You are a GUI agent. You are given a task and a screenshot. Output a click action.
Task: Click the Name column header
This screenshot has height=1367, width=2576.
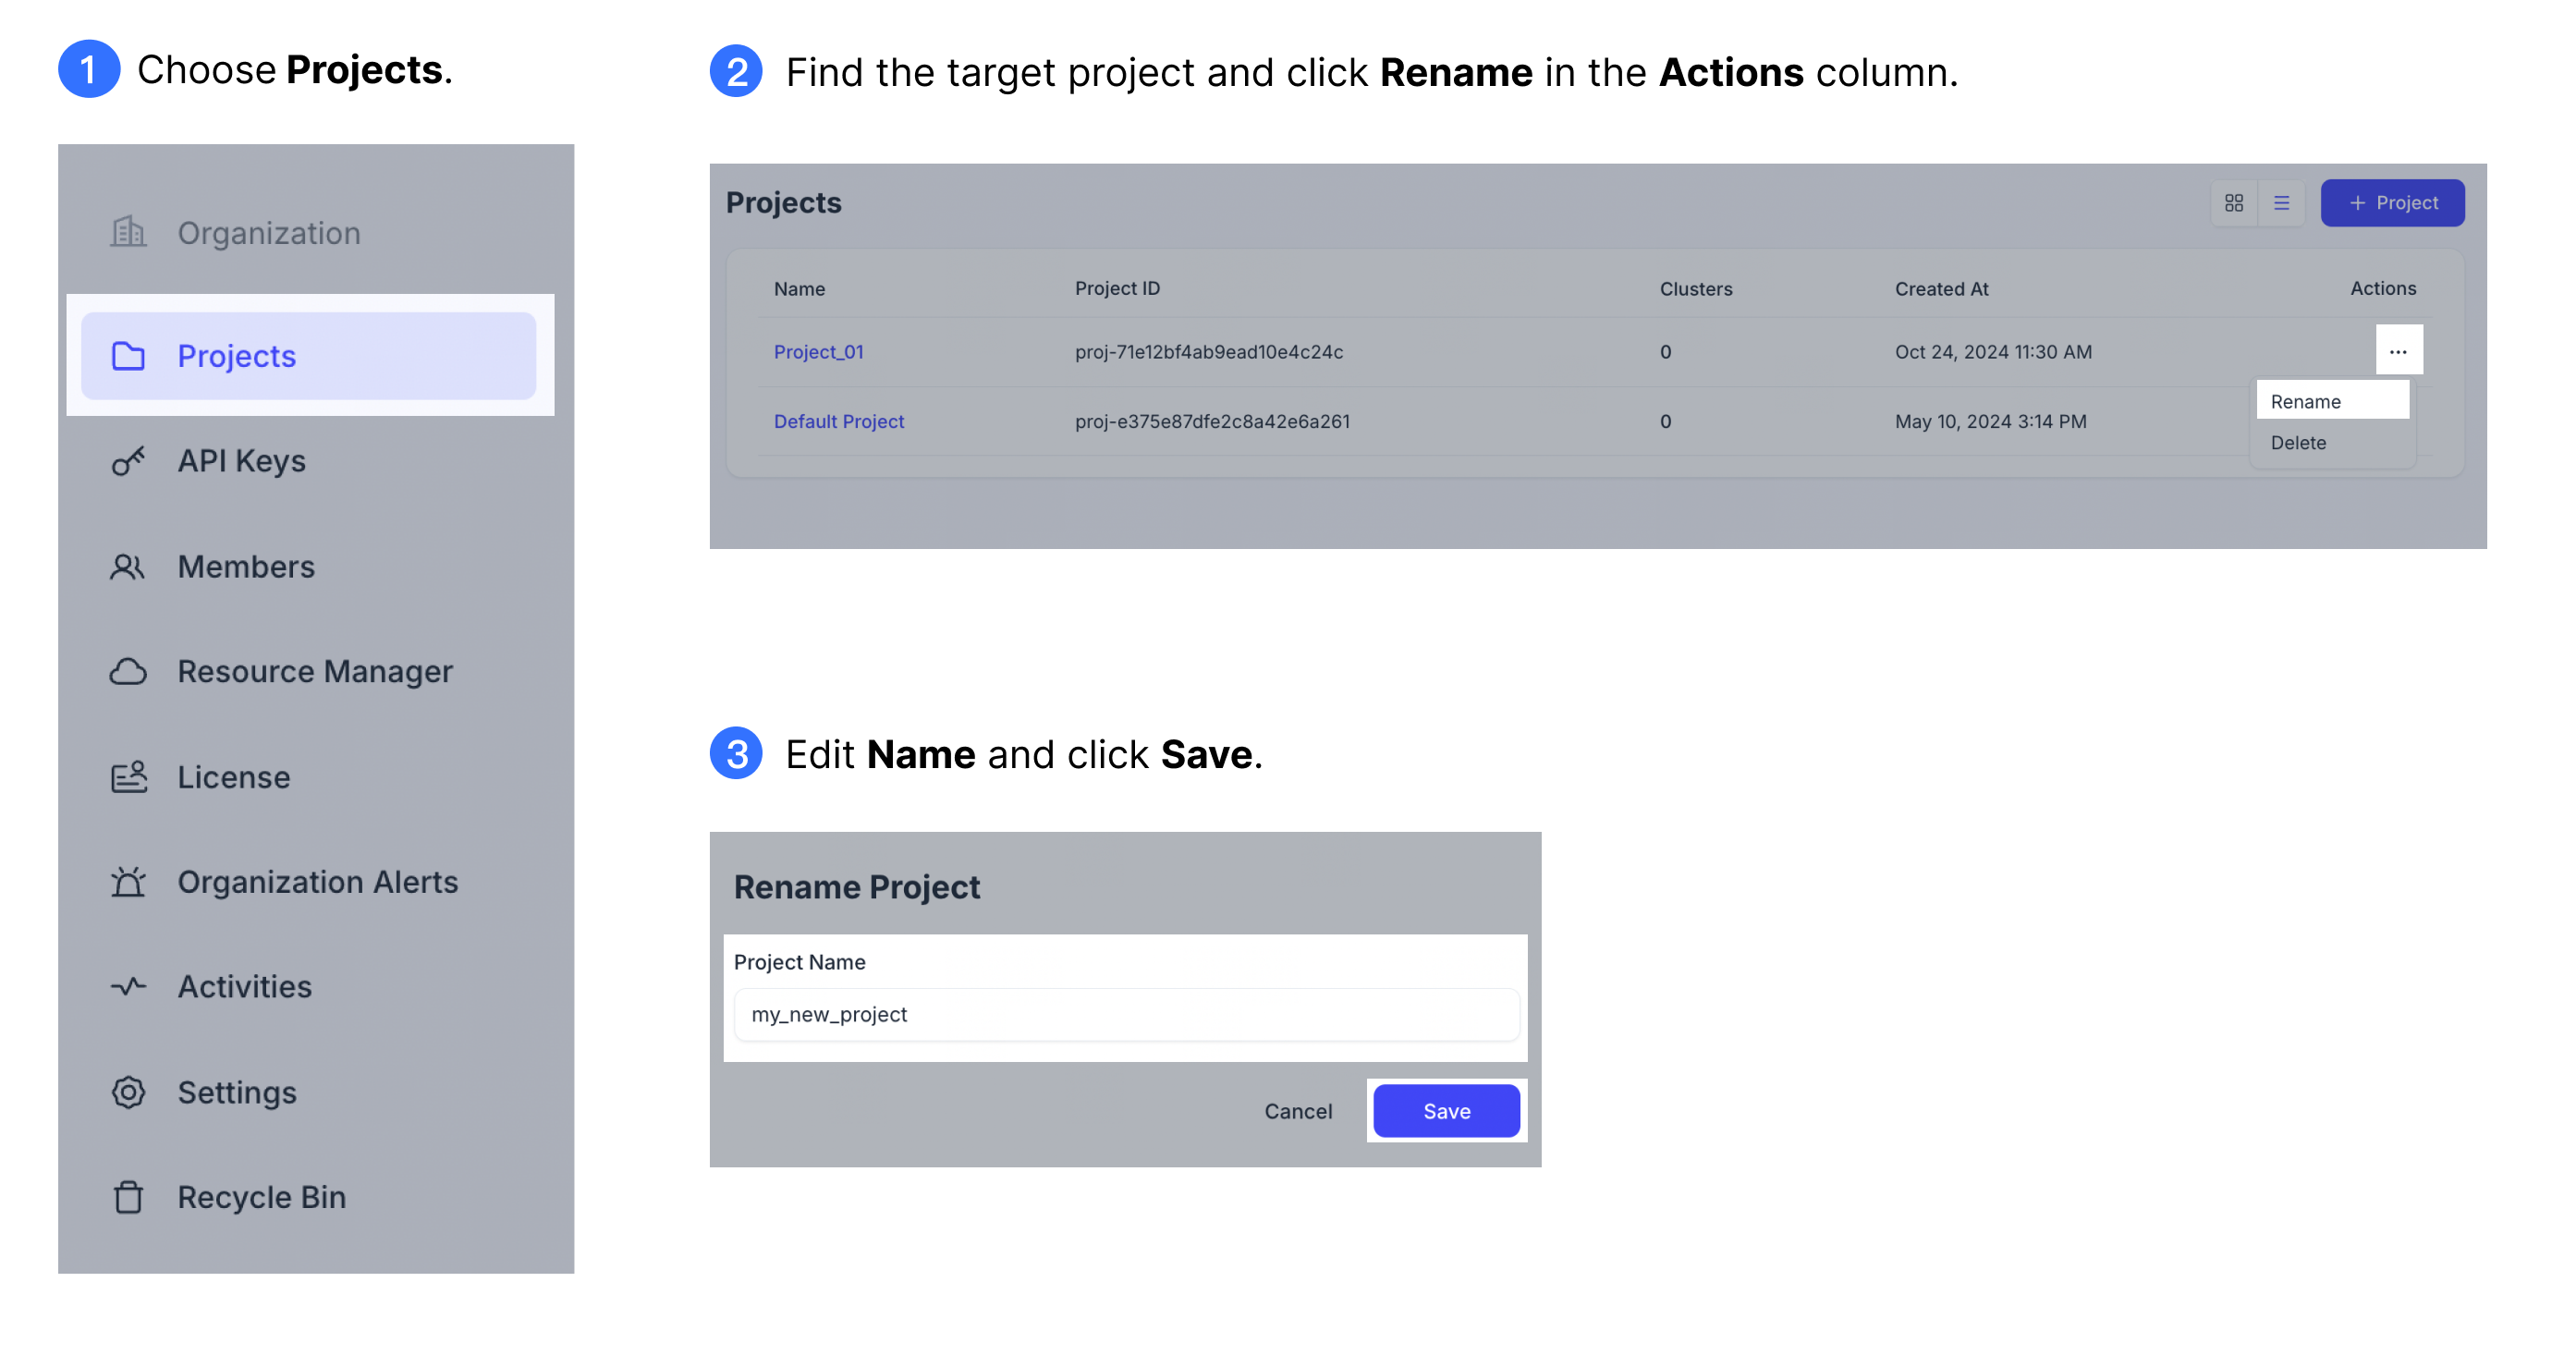pos(799,289)
